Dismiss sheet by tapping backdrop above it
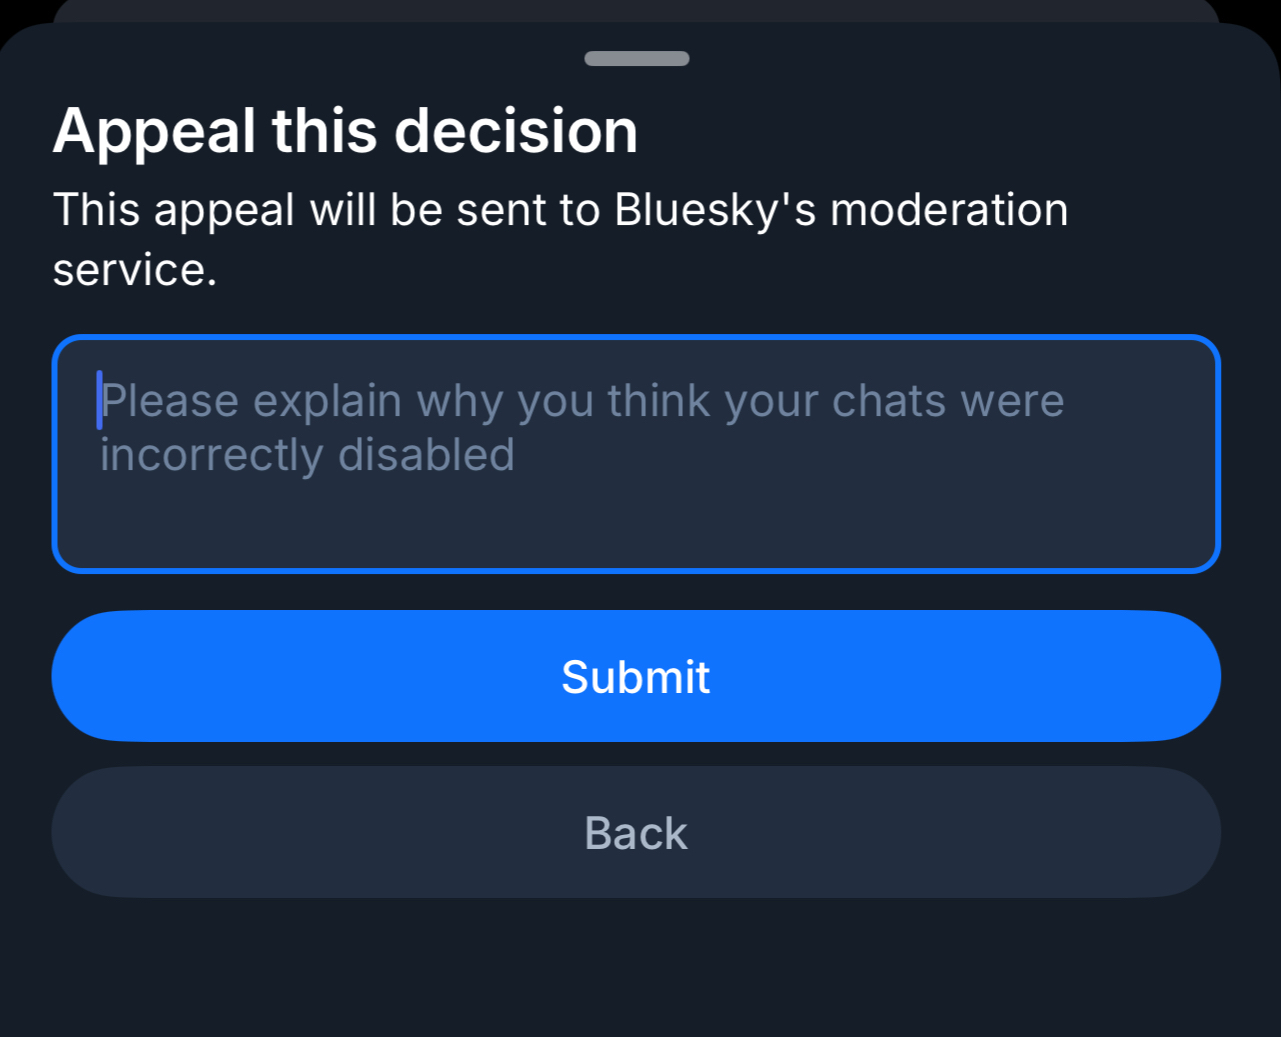1281x1037 pixels. coord(636,9)
